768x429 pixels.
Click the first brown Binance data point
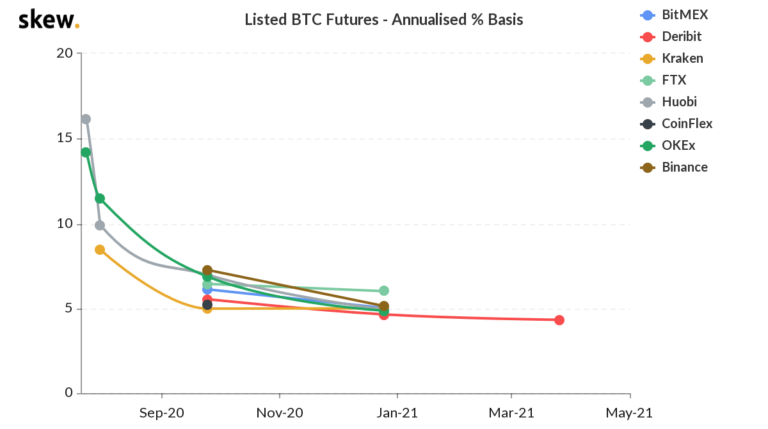(x=207, y=271)
